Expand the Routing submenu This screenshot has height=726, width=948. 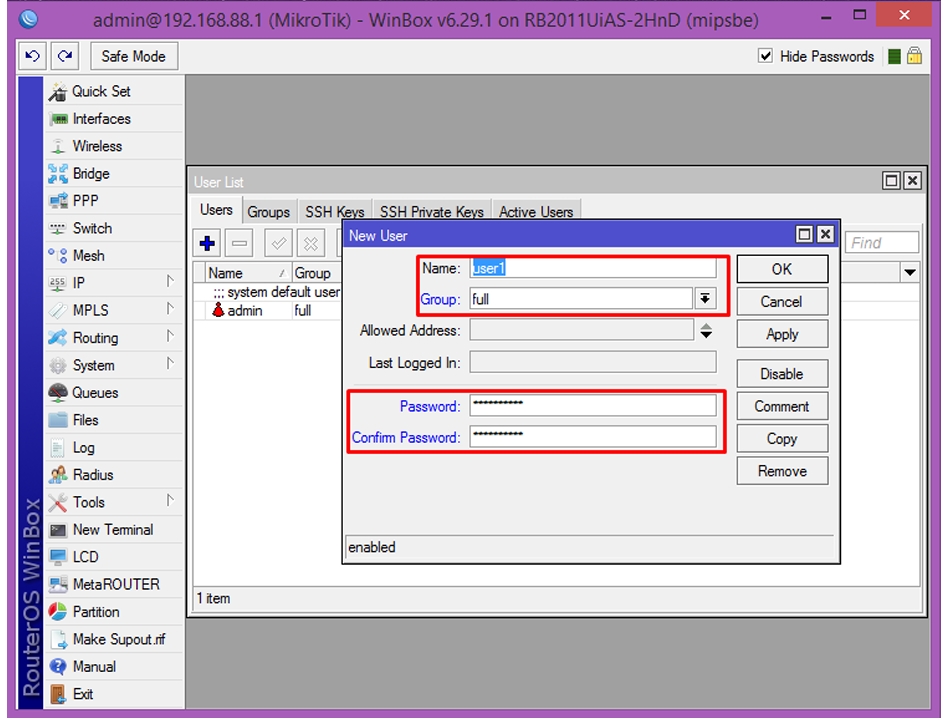click(170, 336)
